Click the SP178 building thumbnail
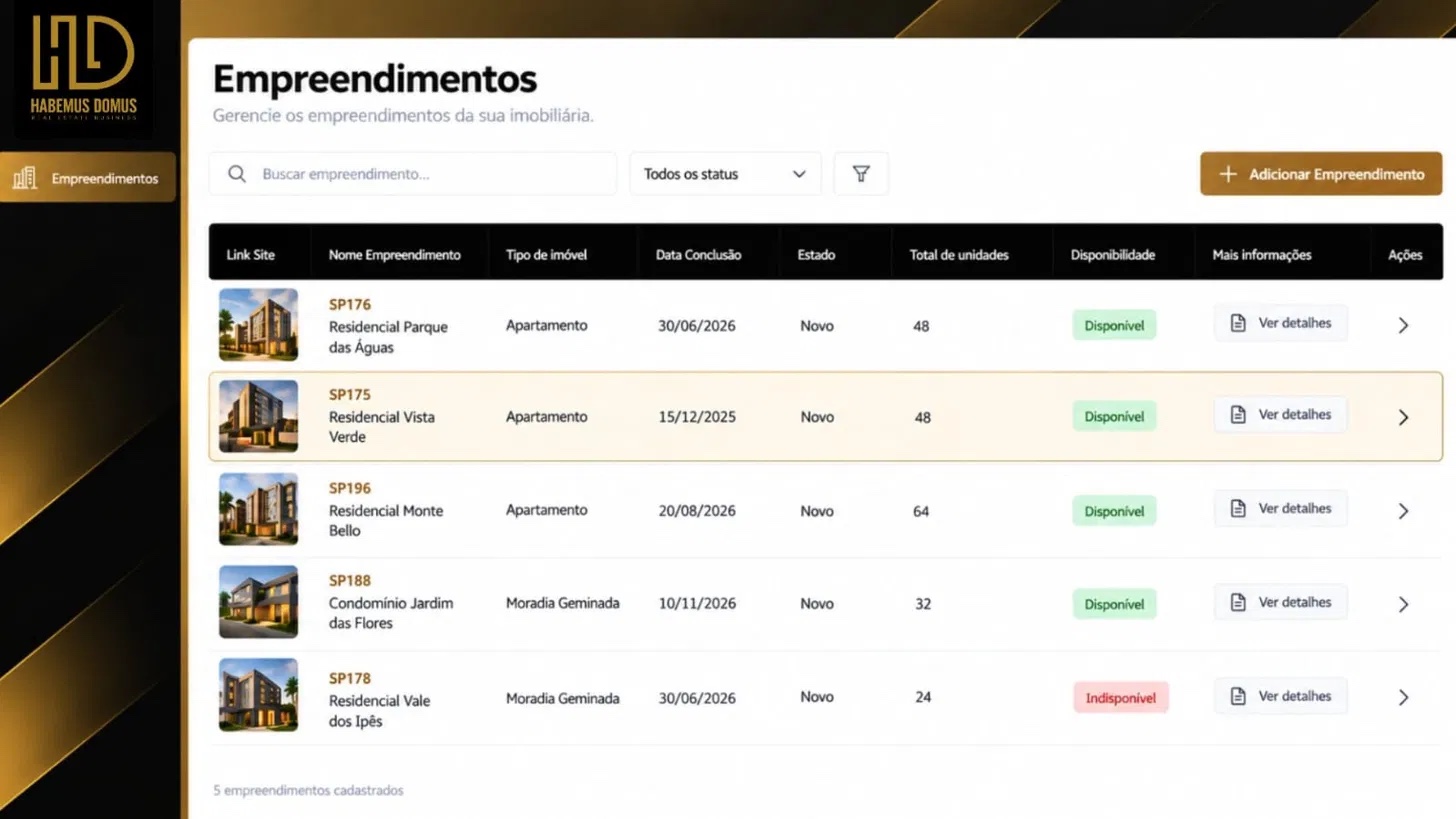 (259, 695)
